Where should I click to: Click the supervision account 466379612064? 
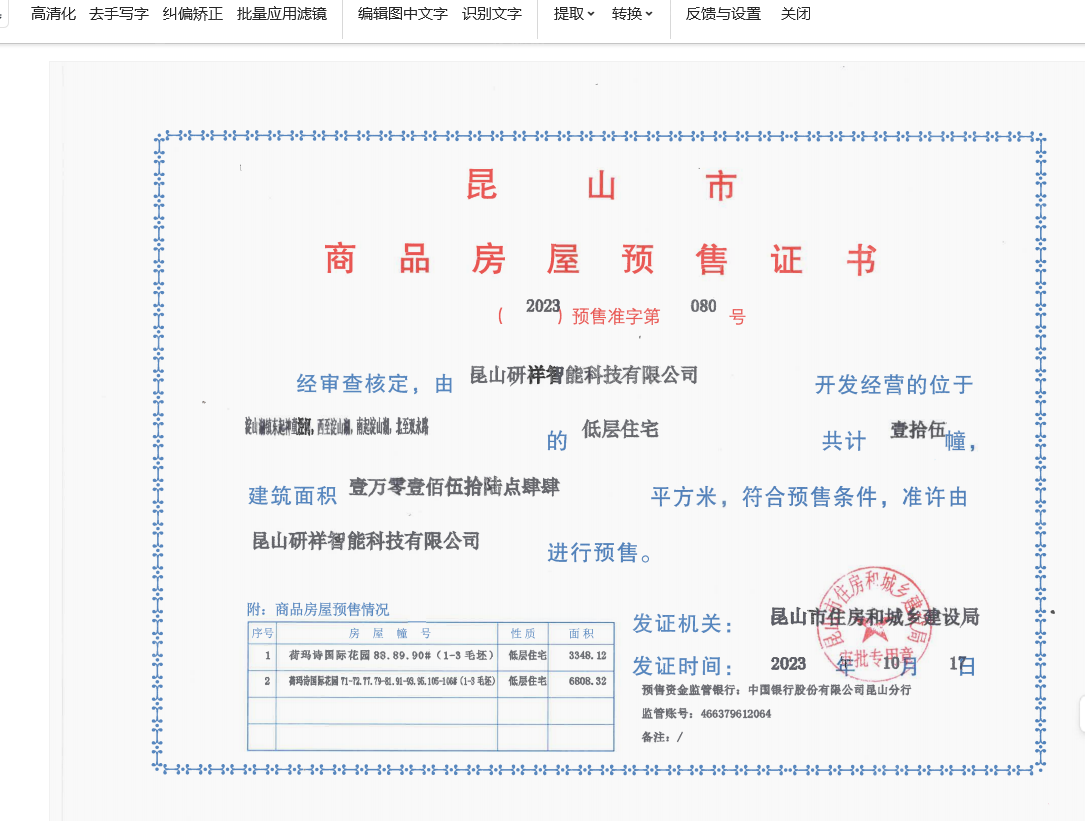coord(736,714)
